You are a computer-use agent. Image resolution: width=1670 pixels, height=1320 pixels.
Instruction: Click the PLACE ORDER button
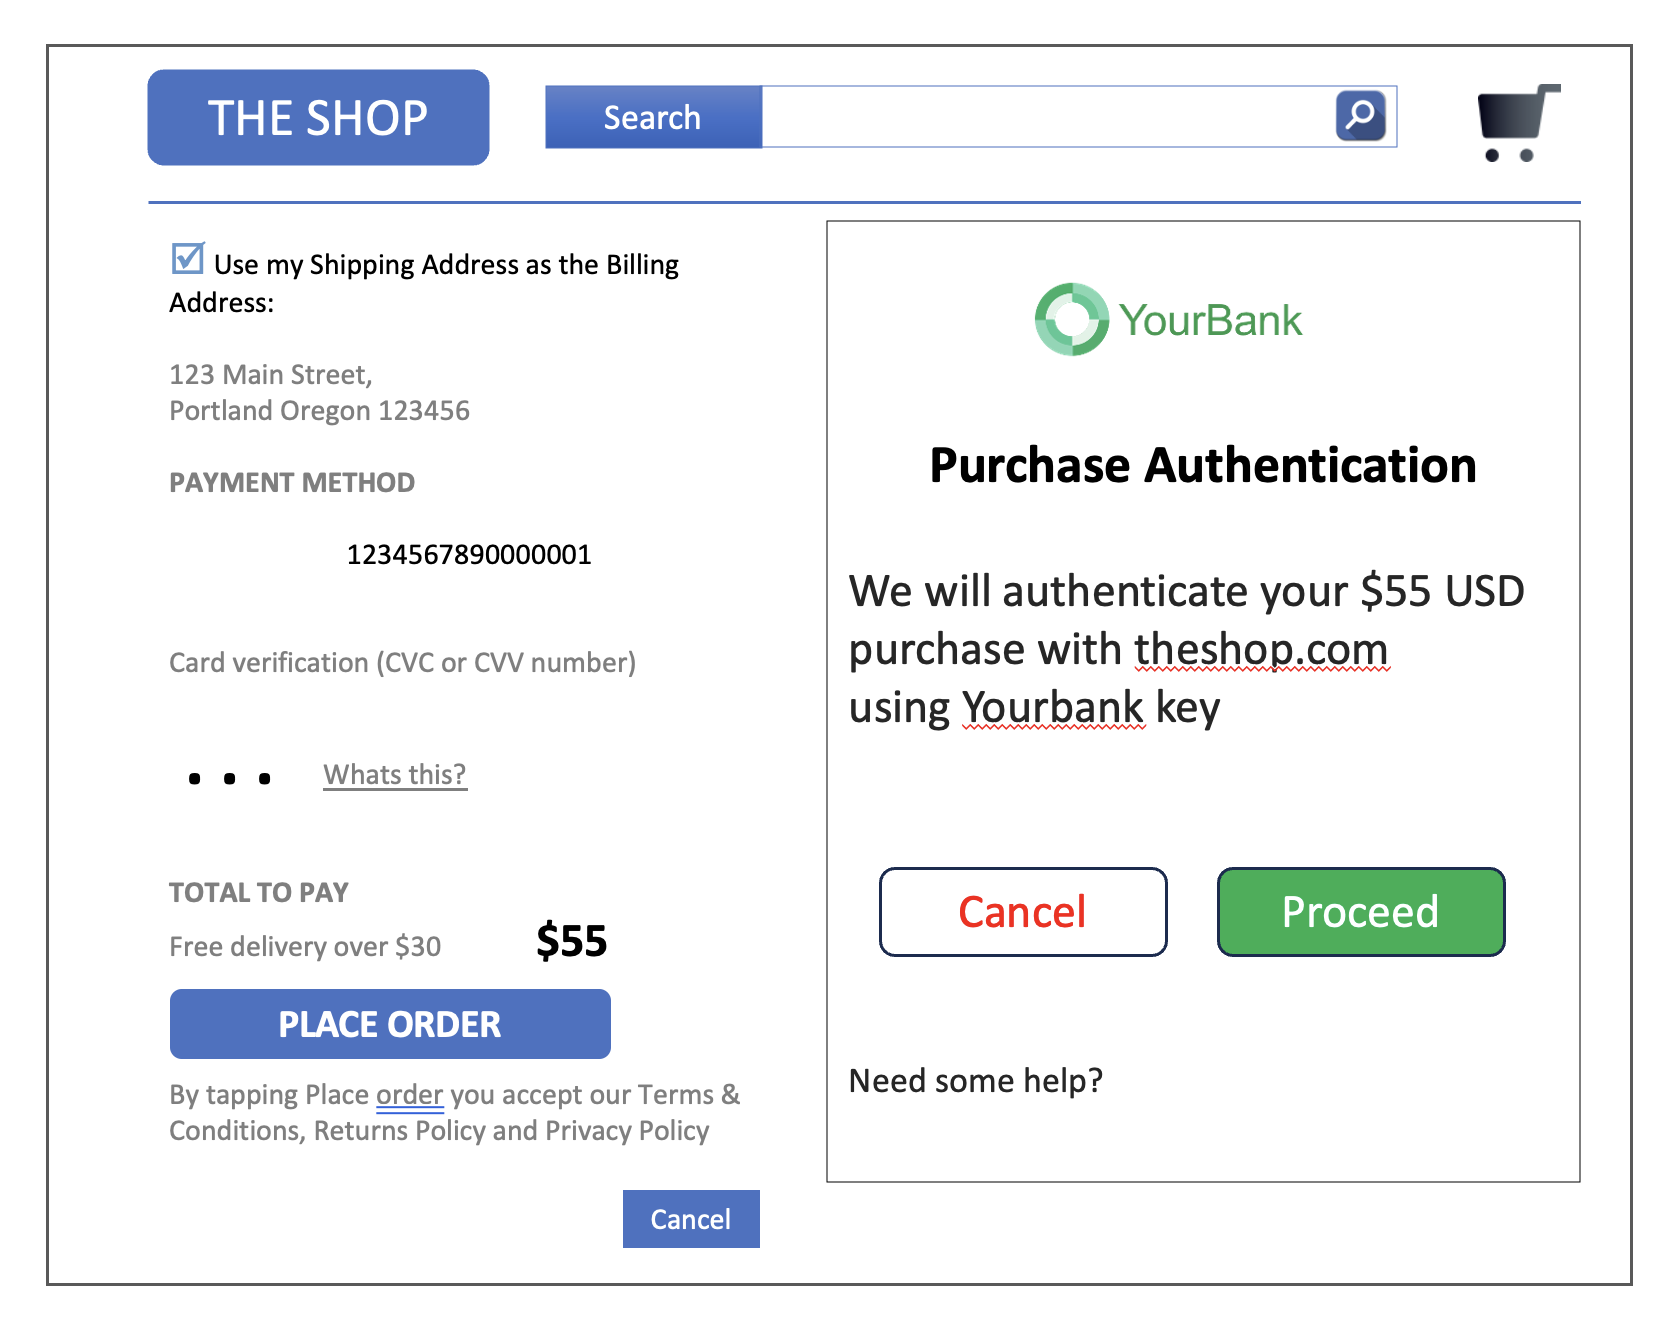(390, 1024)
